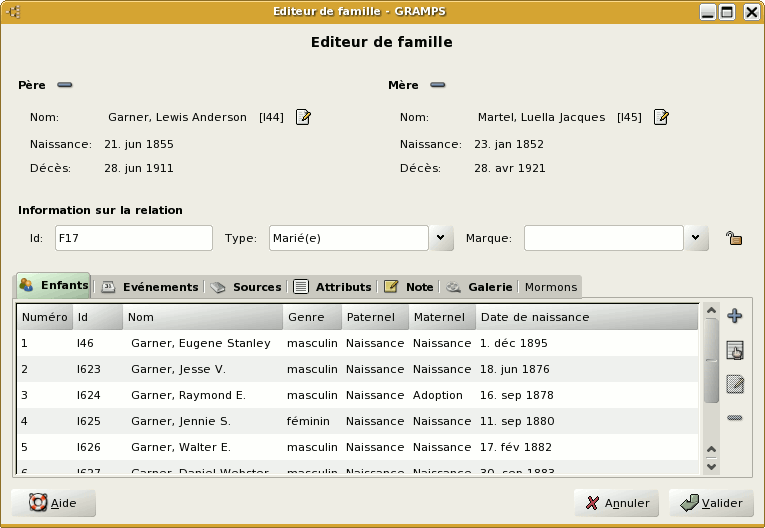Switch to the Evénements tab
Viewport: 765px width, 528px height.
point(150,287)
